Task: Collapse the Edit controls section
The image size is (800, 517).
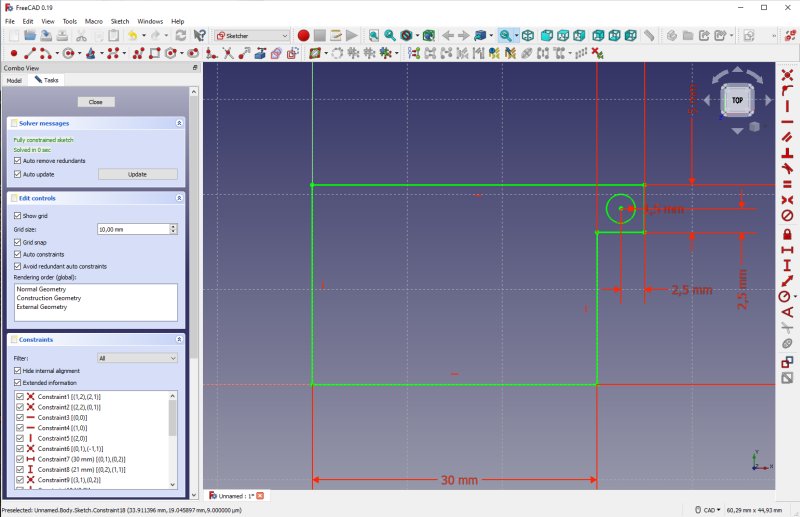Action: pyautogui.click(x=179, y=198)
